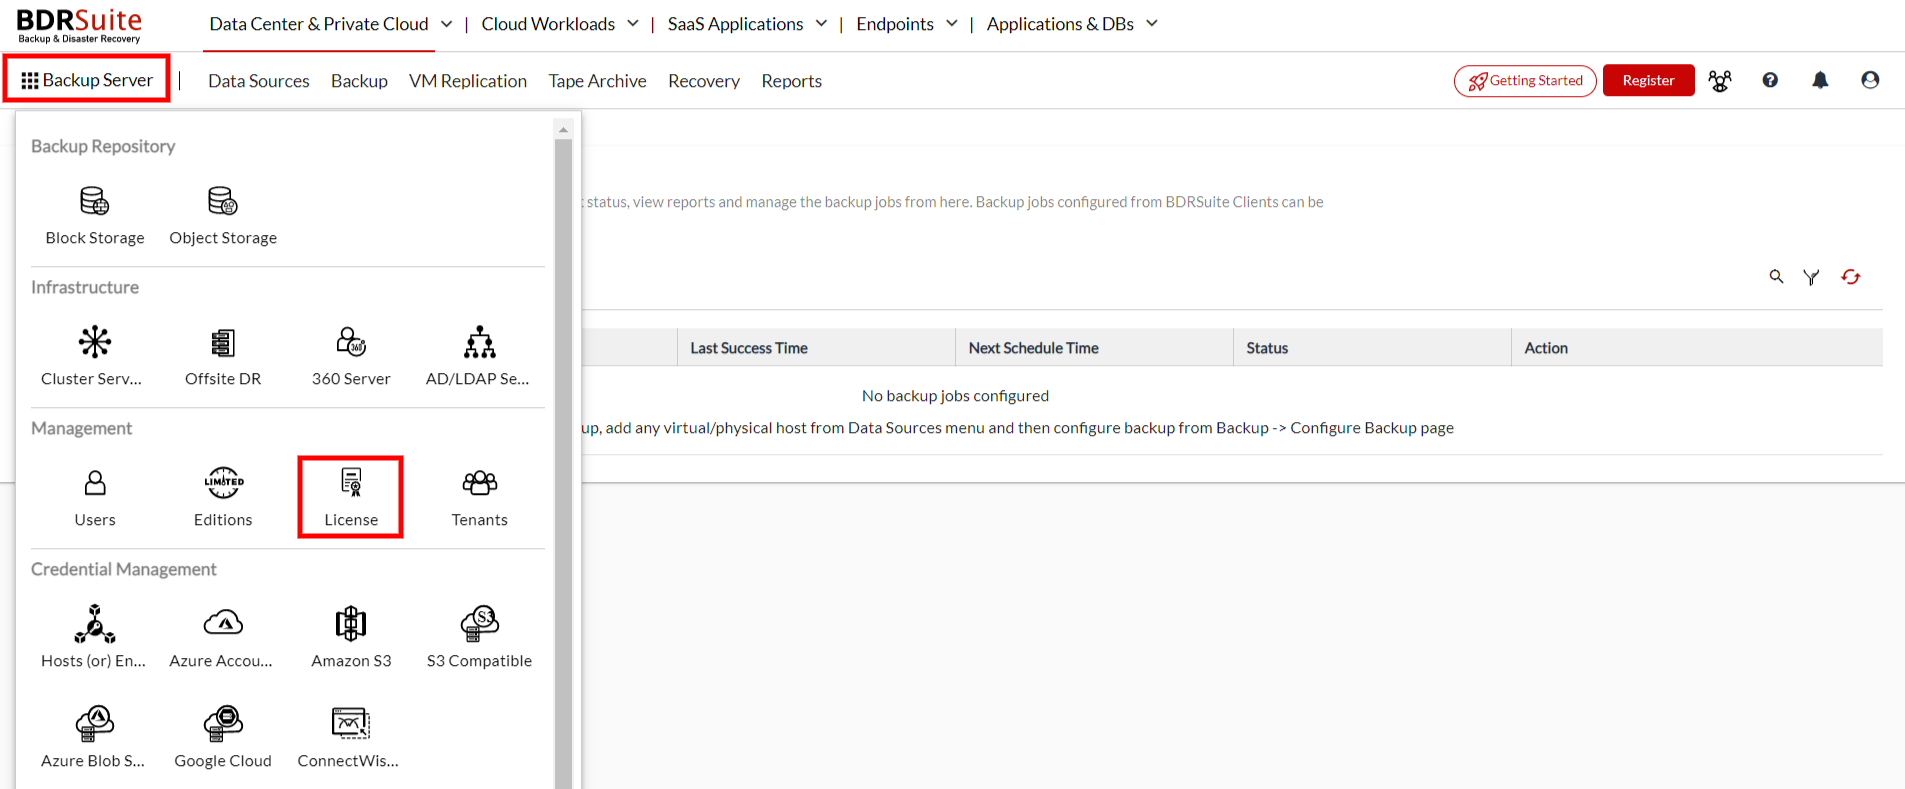Open Tape Archive menu
This screenshot has height=789, width=1905.
tap(597, 81)
